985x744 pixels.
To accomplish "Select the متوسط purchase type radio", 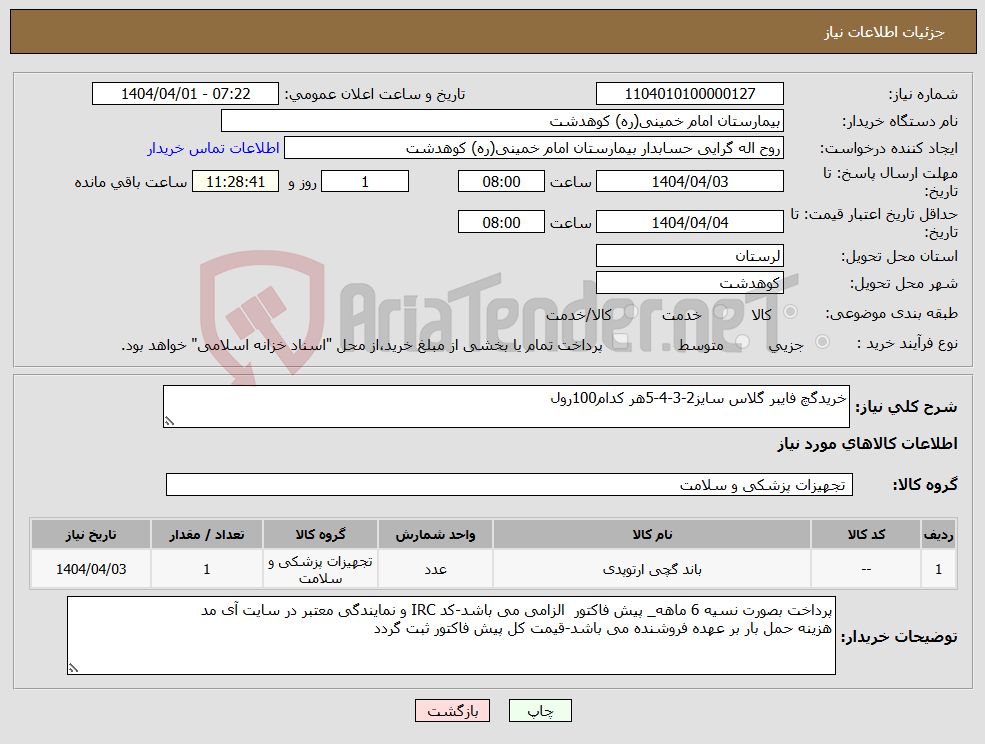I will coord(742,342).
